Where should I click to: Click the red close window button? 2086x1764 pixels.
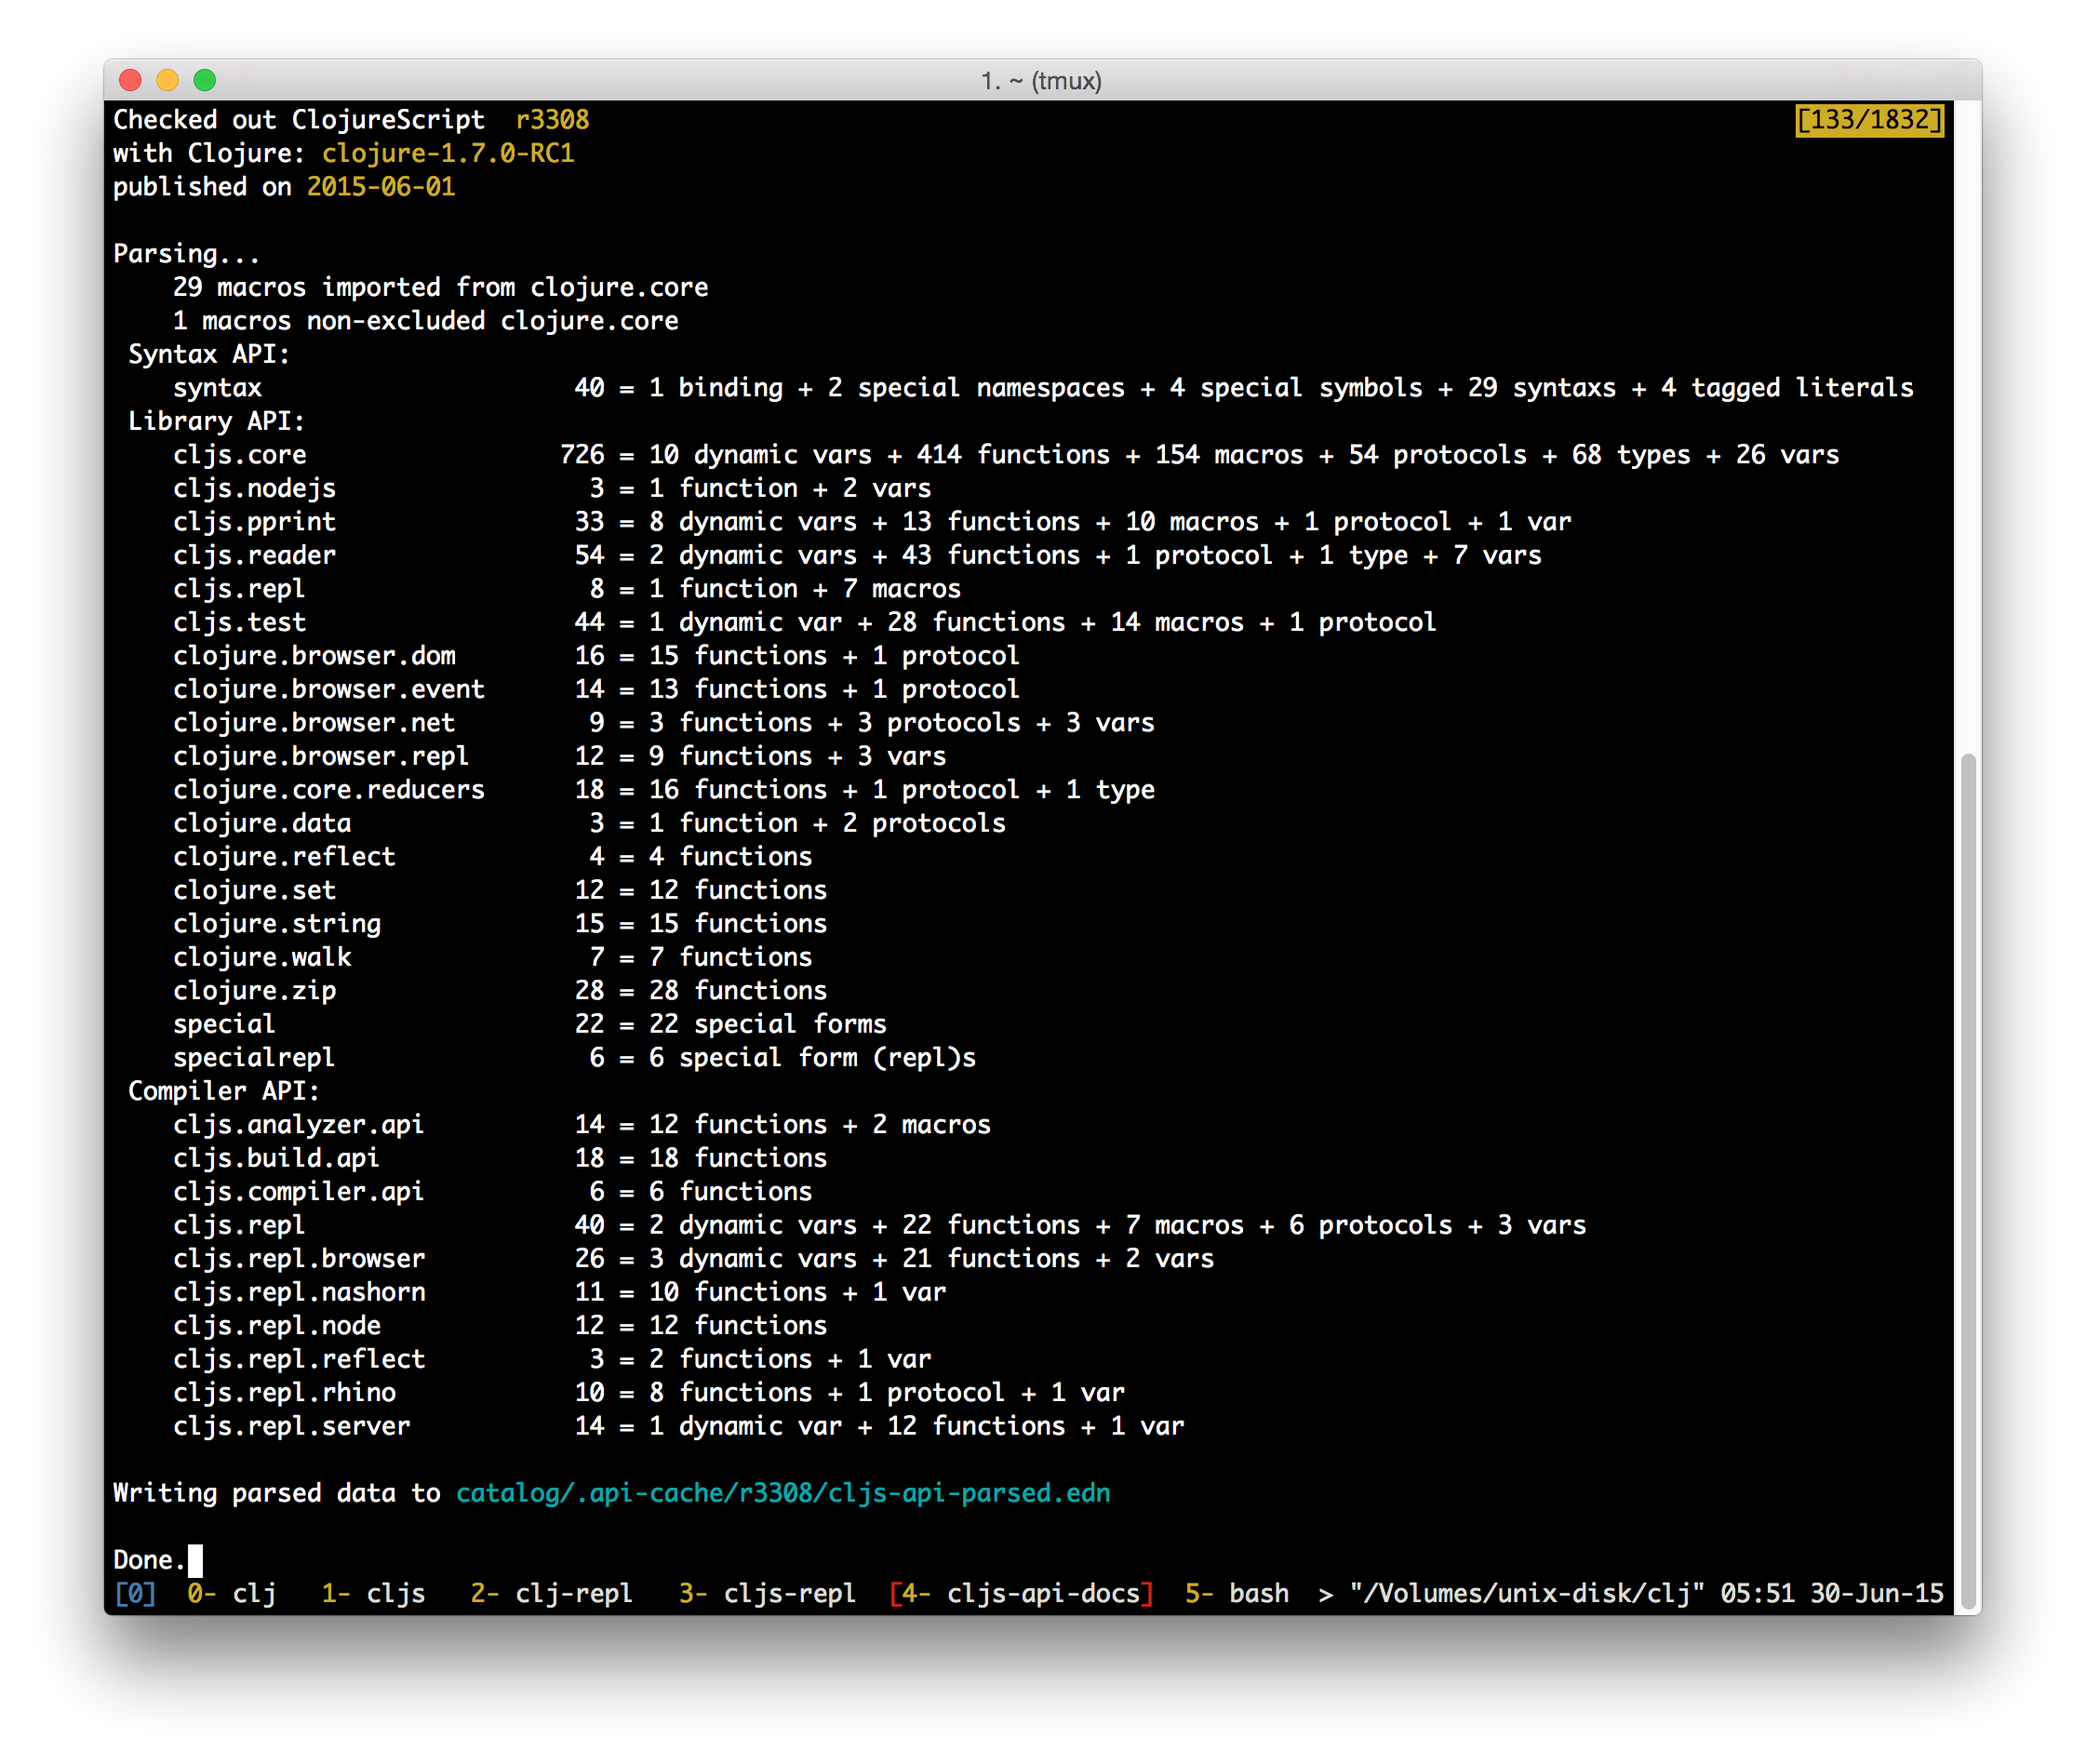click(x=130, y=80)
